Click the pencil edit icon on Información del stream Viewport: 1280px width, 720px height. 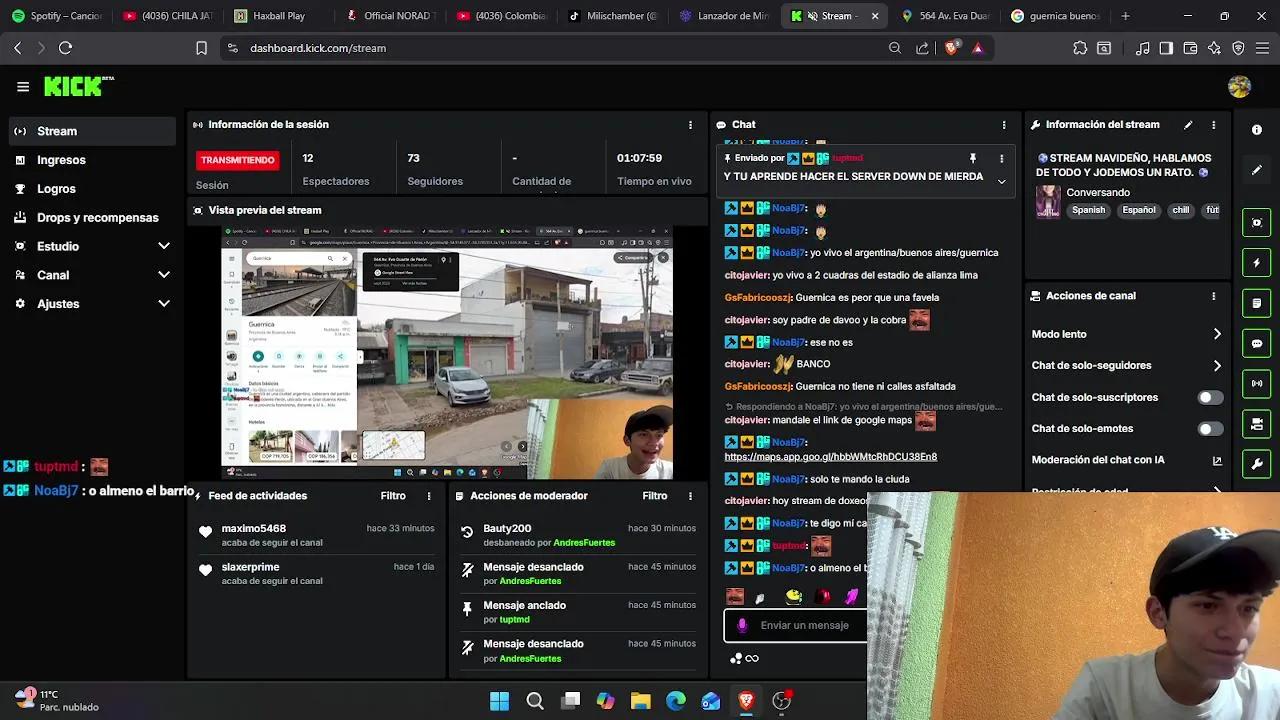tap(1188, 124)
